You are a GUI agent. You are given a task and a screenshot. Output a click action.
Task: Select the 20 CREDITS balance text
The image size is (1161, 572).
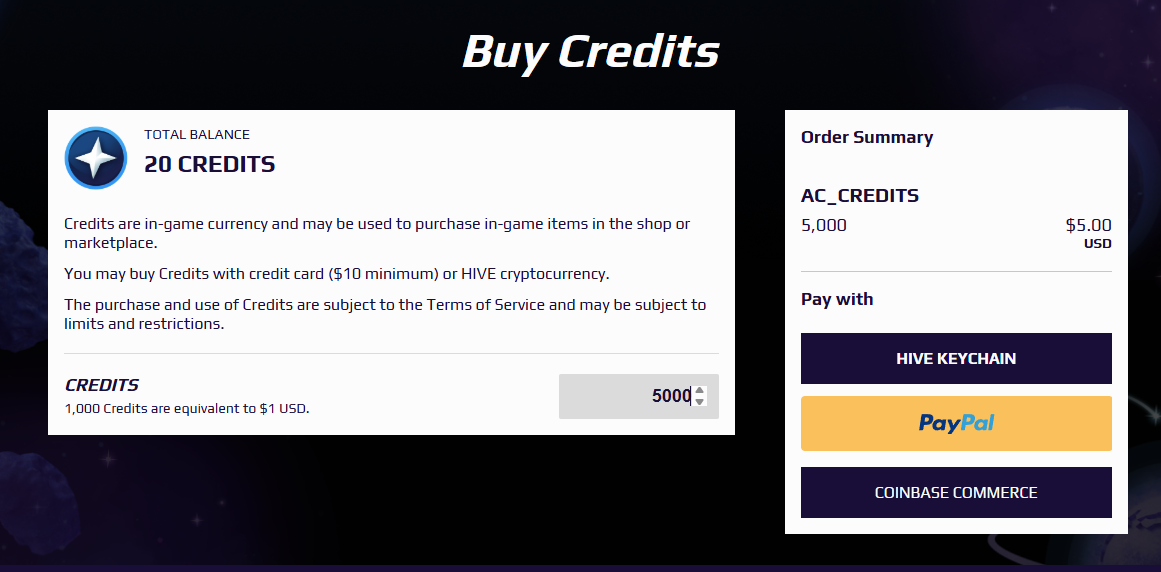[210, 164]
